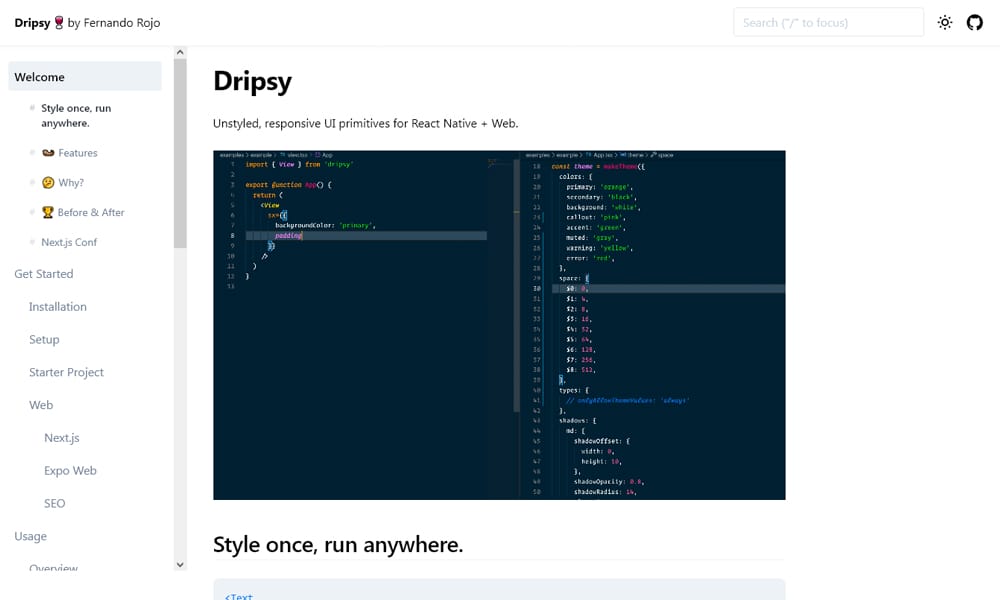The width and height of the screenshot is (1000, 600).
Task: Open the Expo Web page
Action: tap(70, 470)
